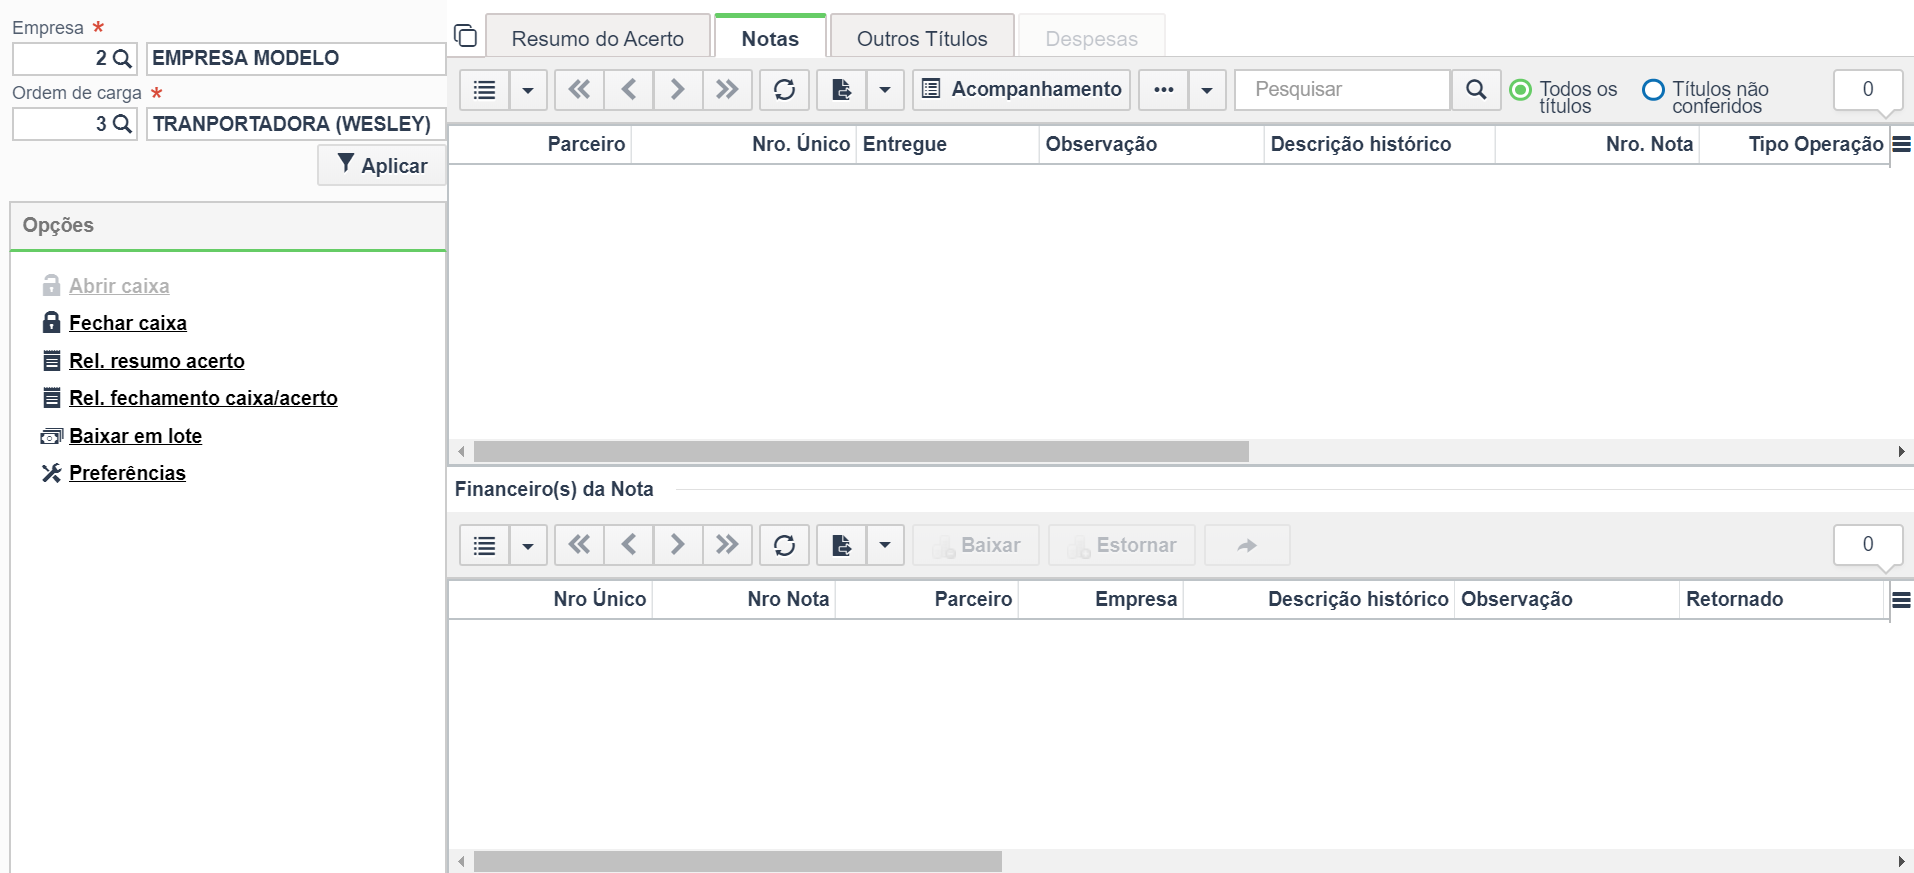Click the copy windows icon beside the tabs
Viewport: 1914px width, 873px height.
coord(466,36)
